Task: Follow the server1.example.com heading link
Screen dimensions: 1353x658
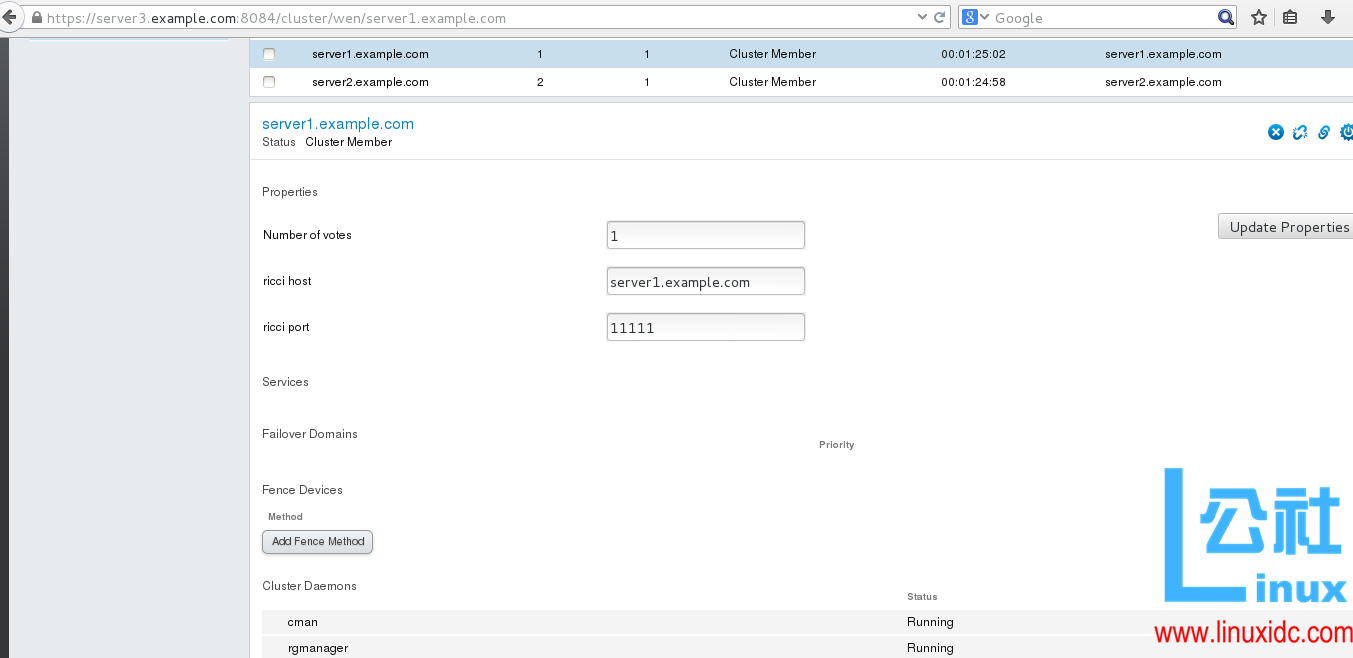Action: (x=337, y=123)
